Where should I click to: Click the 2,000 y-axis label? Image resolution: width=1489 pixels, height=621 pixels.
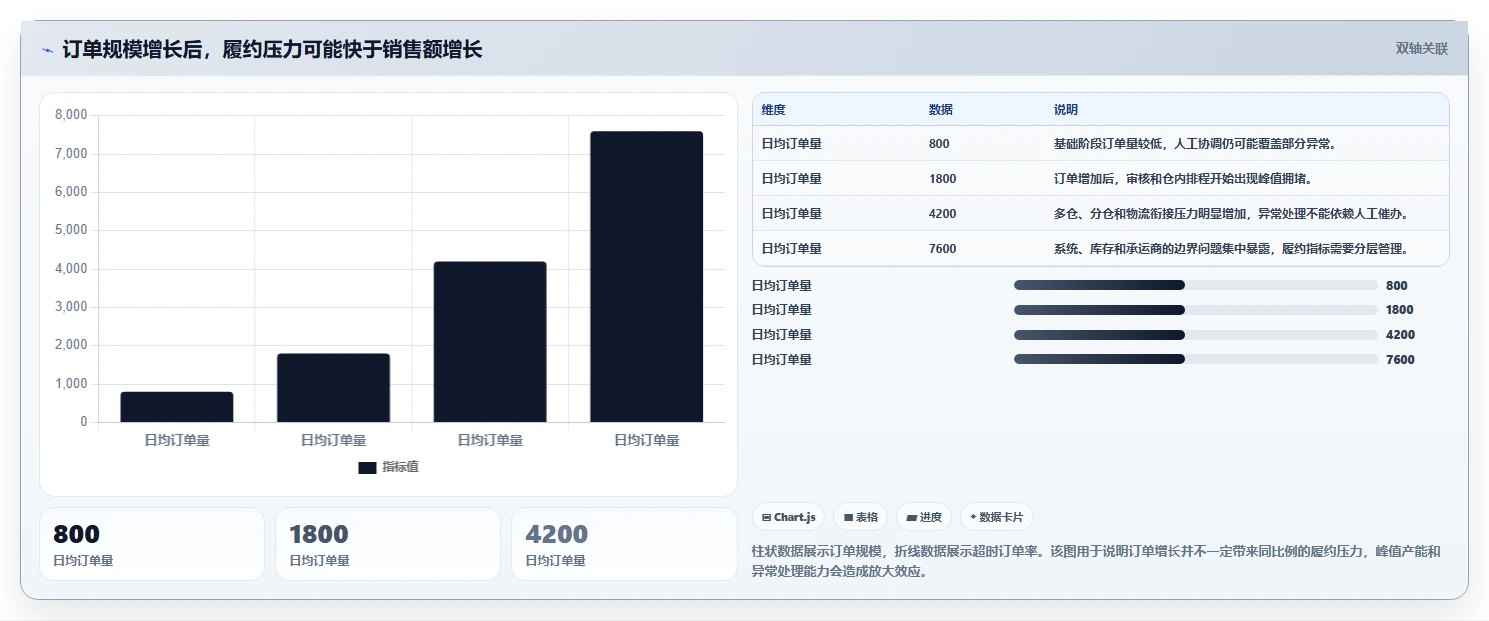71,345
